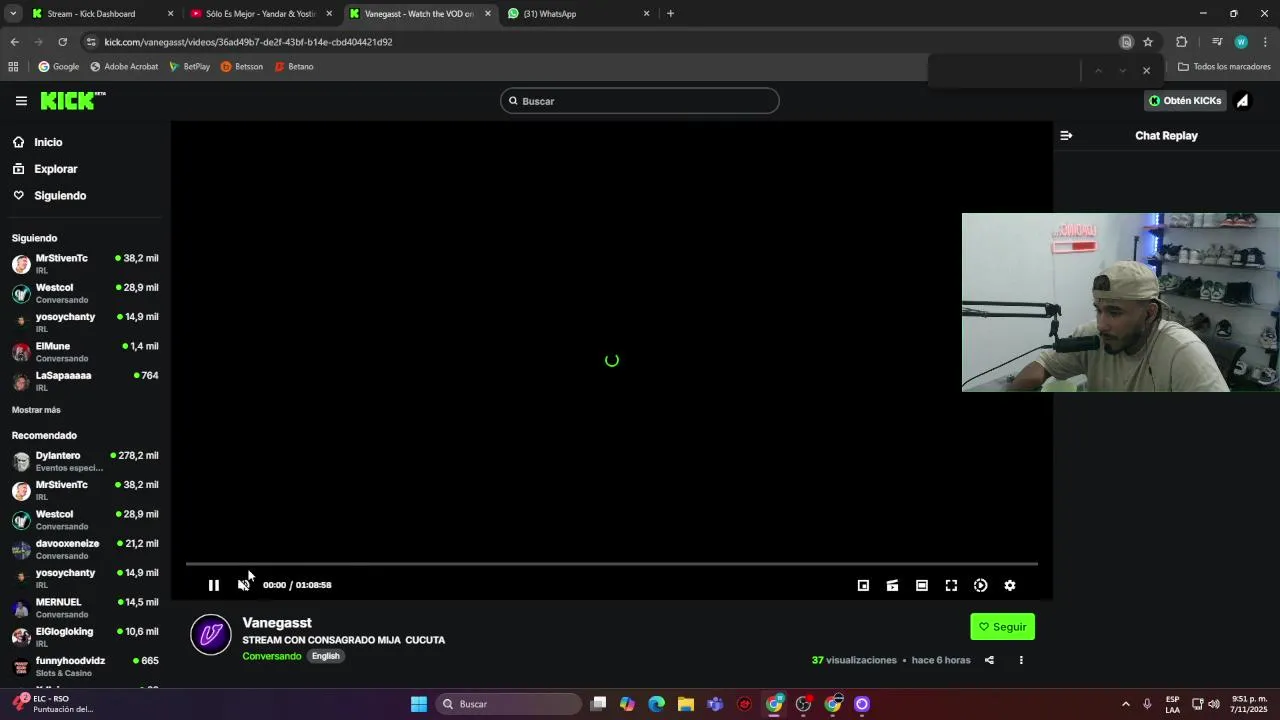The height and width of the screenshot is (720, 1280).
Task: Switch to the Stream - Kick Dashboard tab
Action: point(102,14)
